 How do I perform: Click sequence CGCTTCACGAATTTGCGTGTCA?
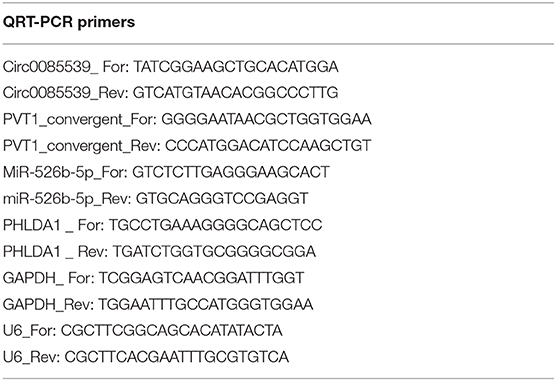[x=177, y=357]
